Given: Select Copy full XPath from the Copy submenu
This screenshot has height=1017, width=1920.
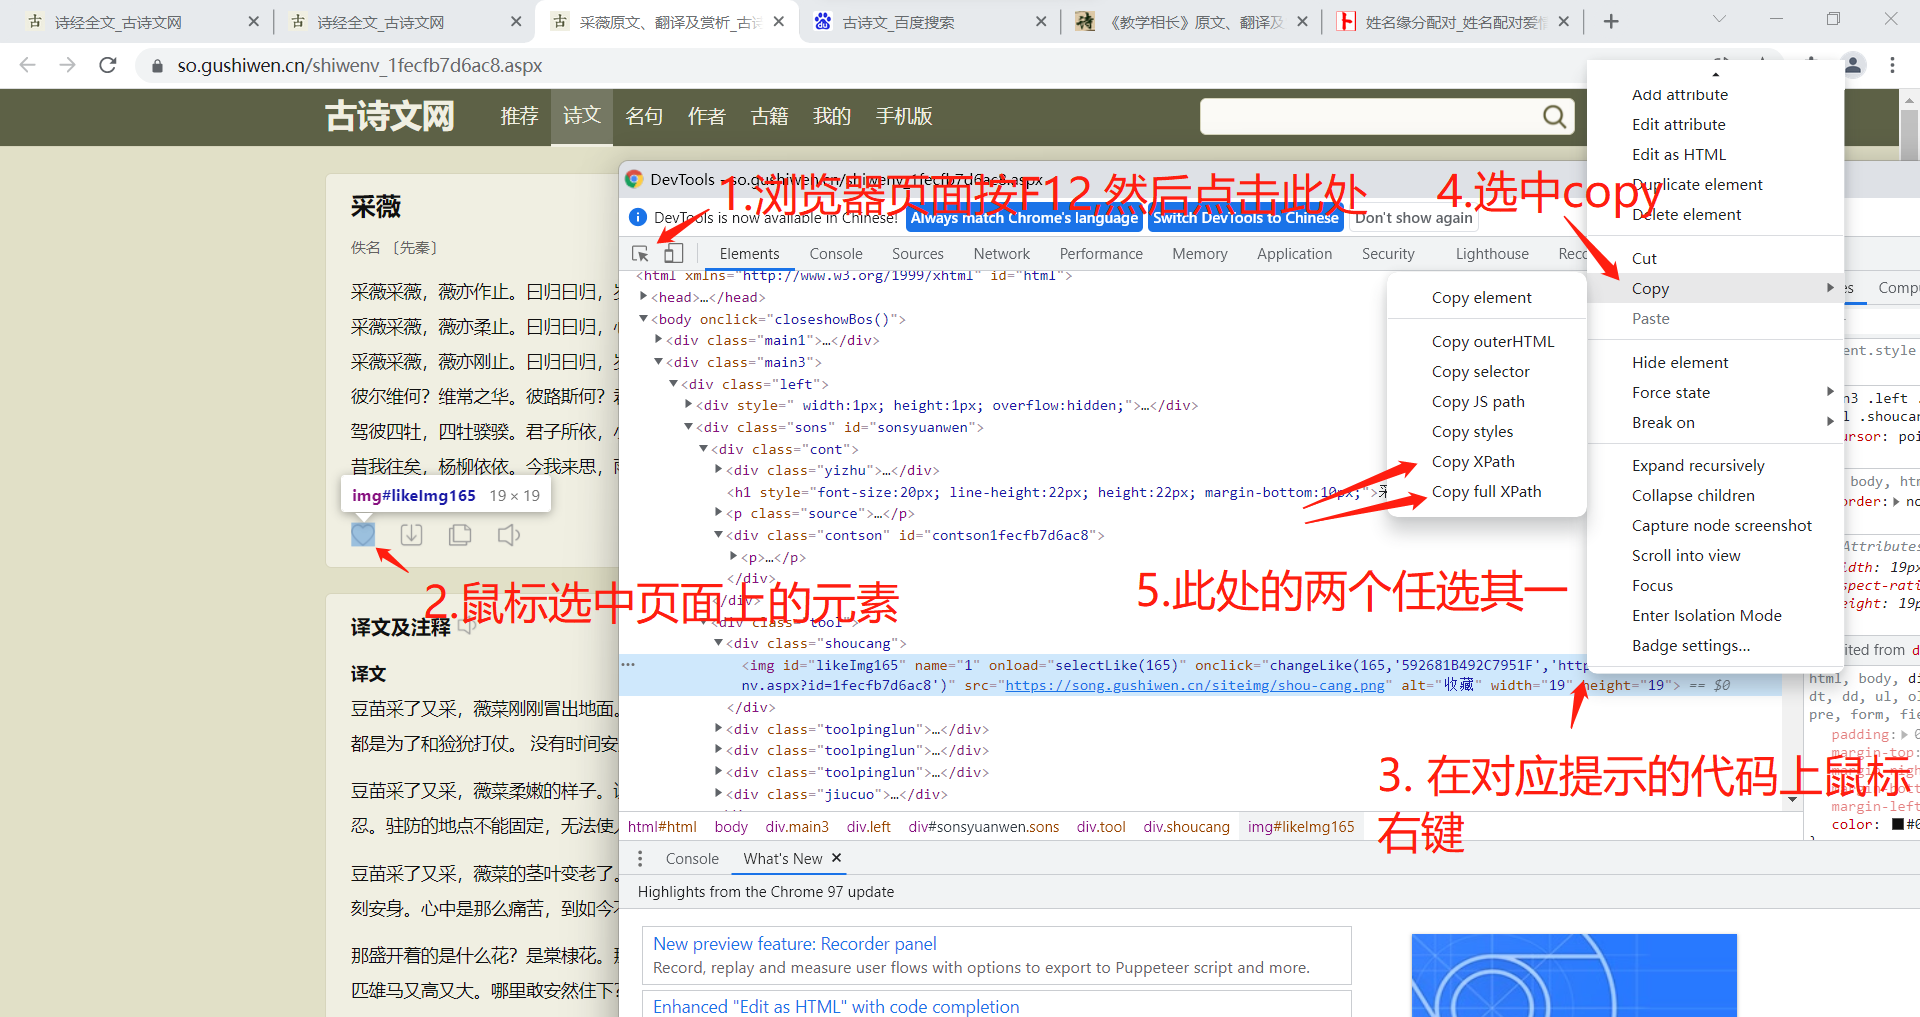Looking at the screenshot, I should (x=1487, y=491).
